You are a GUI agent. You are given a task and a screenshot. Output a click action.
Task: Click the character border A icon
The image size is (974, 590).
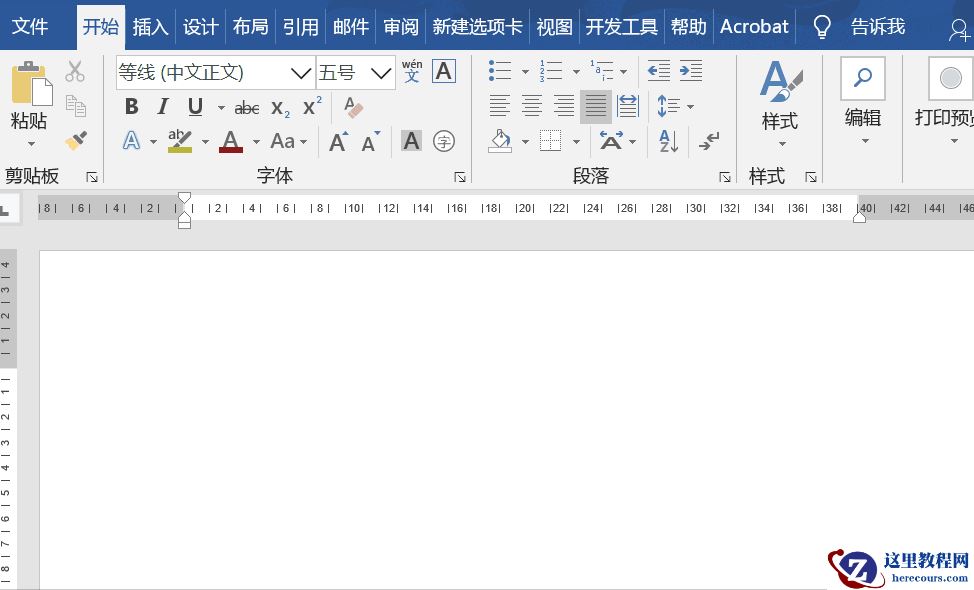click(444, 71)
